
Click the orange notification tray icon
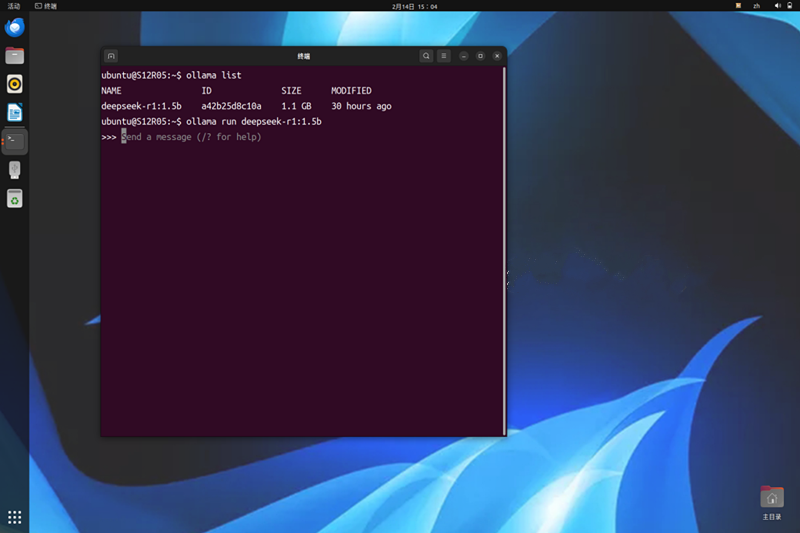tap(738, 6)
